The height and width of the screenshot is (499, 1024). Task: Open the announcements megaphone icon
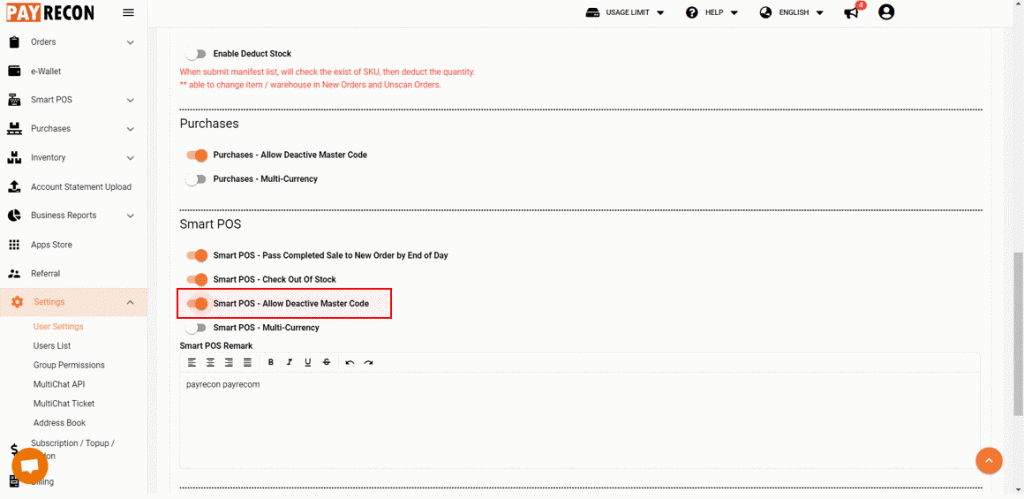pos(851,12)
